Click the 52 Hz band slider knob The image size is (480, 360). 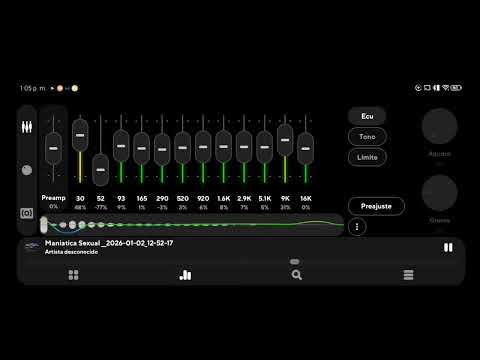[101, 170]
